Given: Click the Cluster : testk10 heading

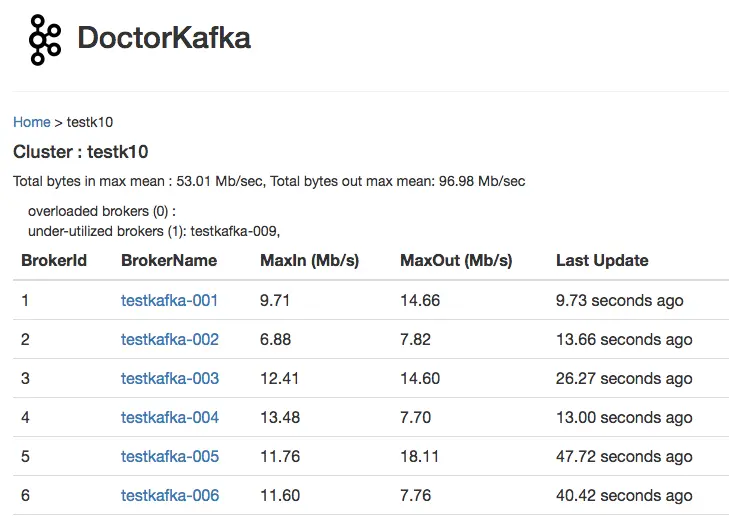Looking at the screenshot, I should tap(81, 152).
